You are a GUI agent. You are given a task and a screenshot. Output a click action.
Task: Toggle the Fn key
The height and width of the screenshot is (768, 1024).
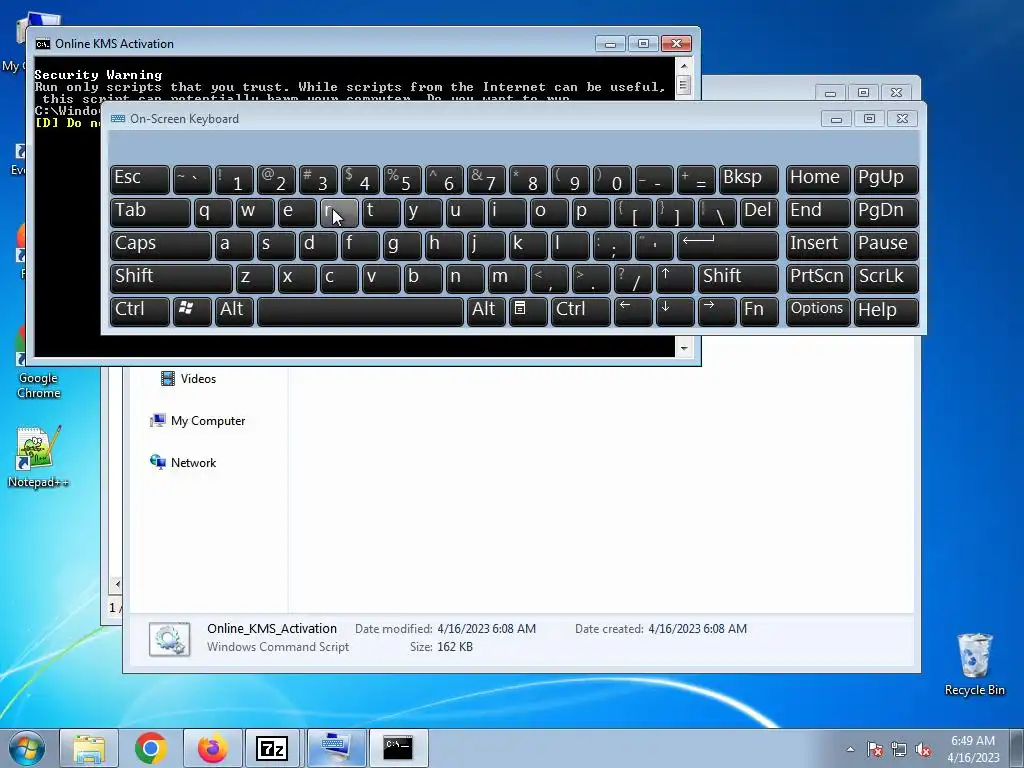point(759,311)
